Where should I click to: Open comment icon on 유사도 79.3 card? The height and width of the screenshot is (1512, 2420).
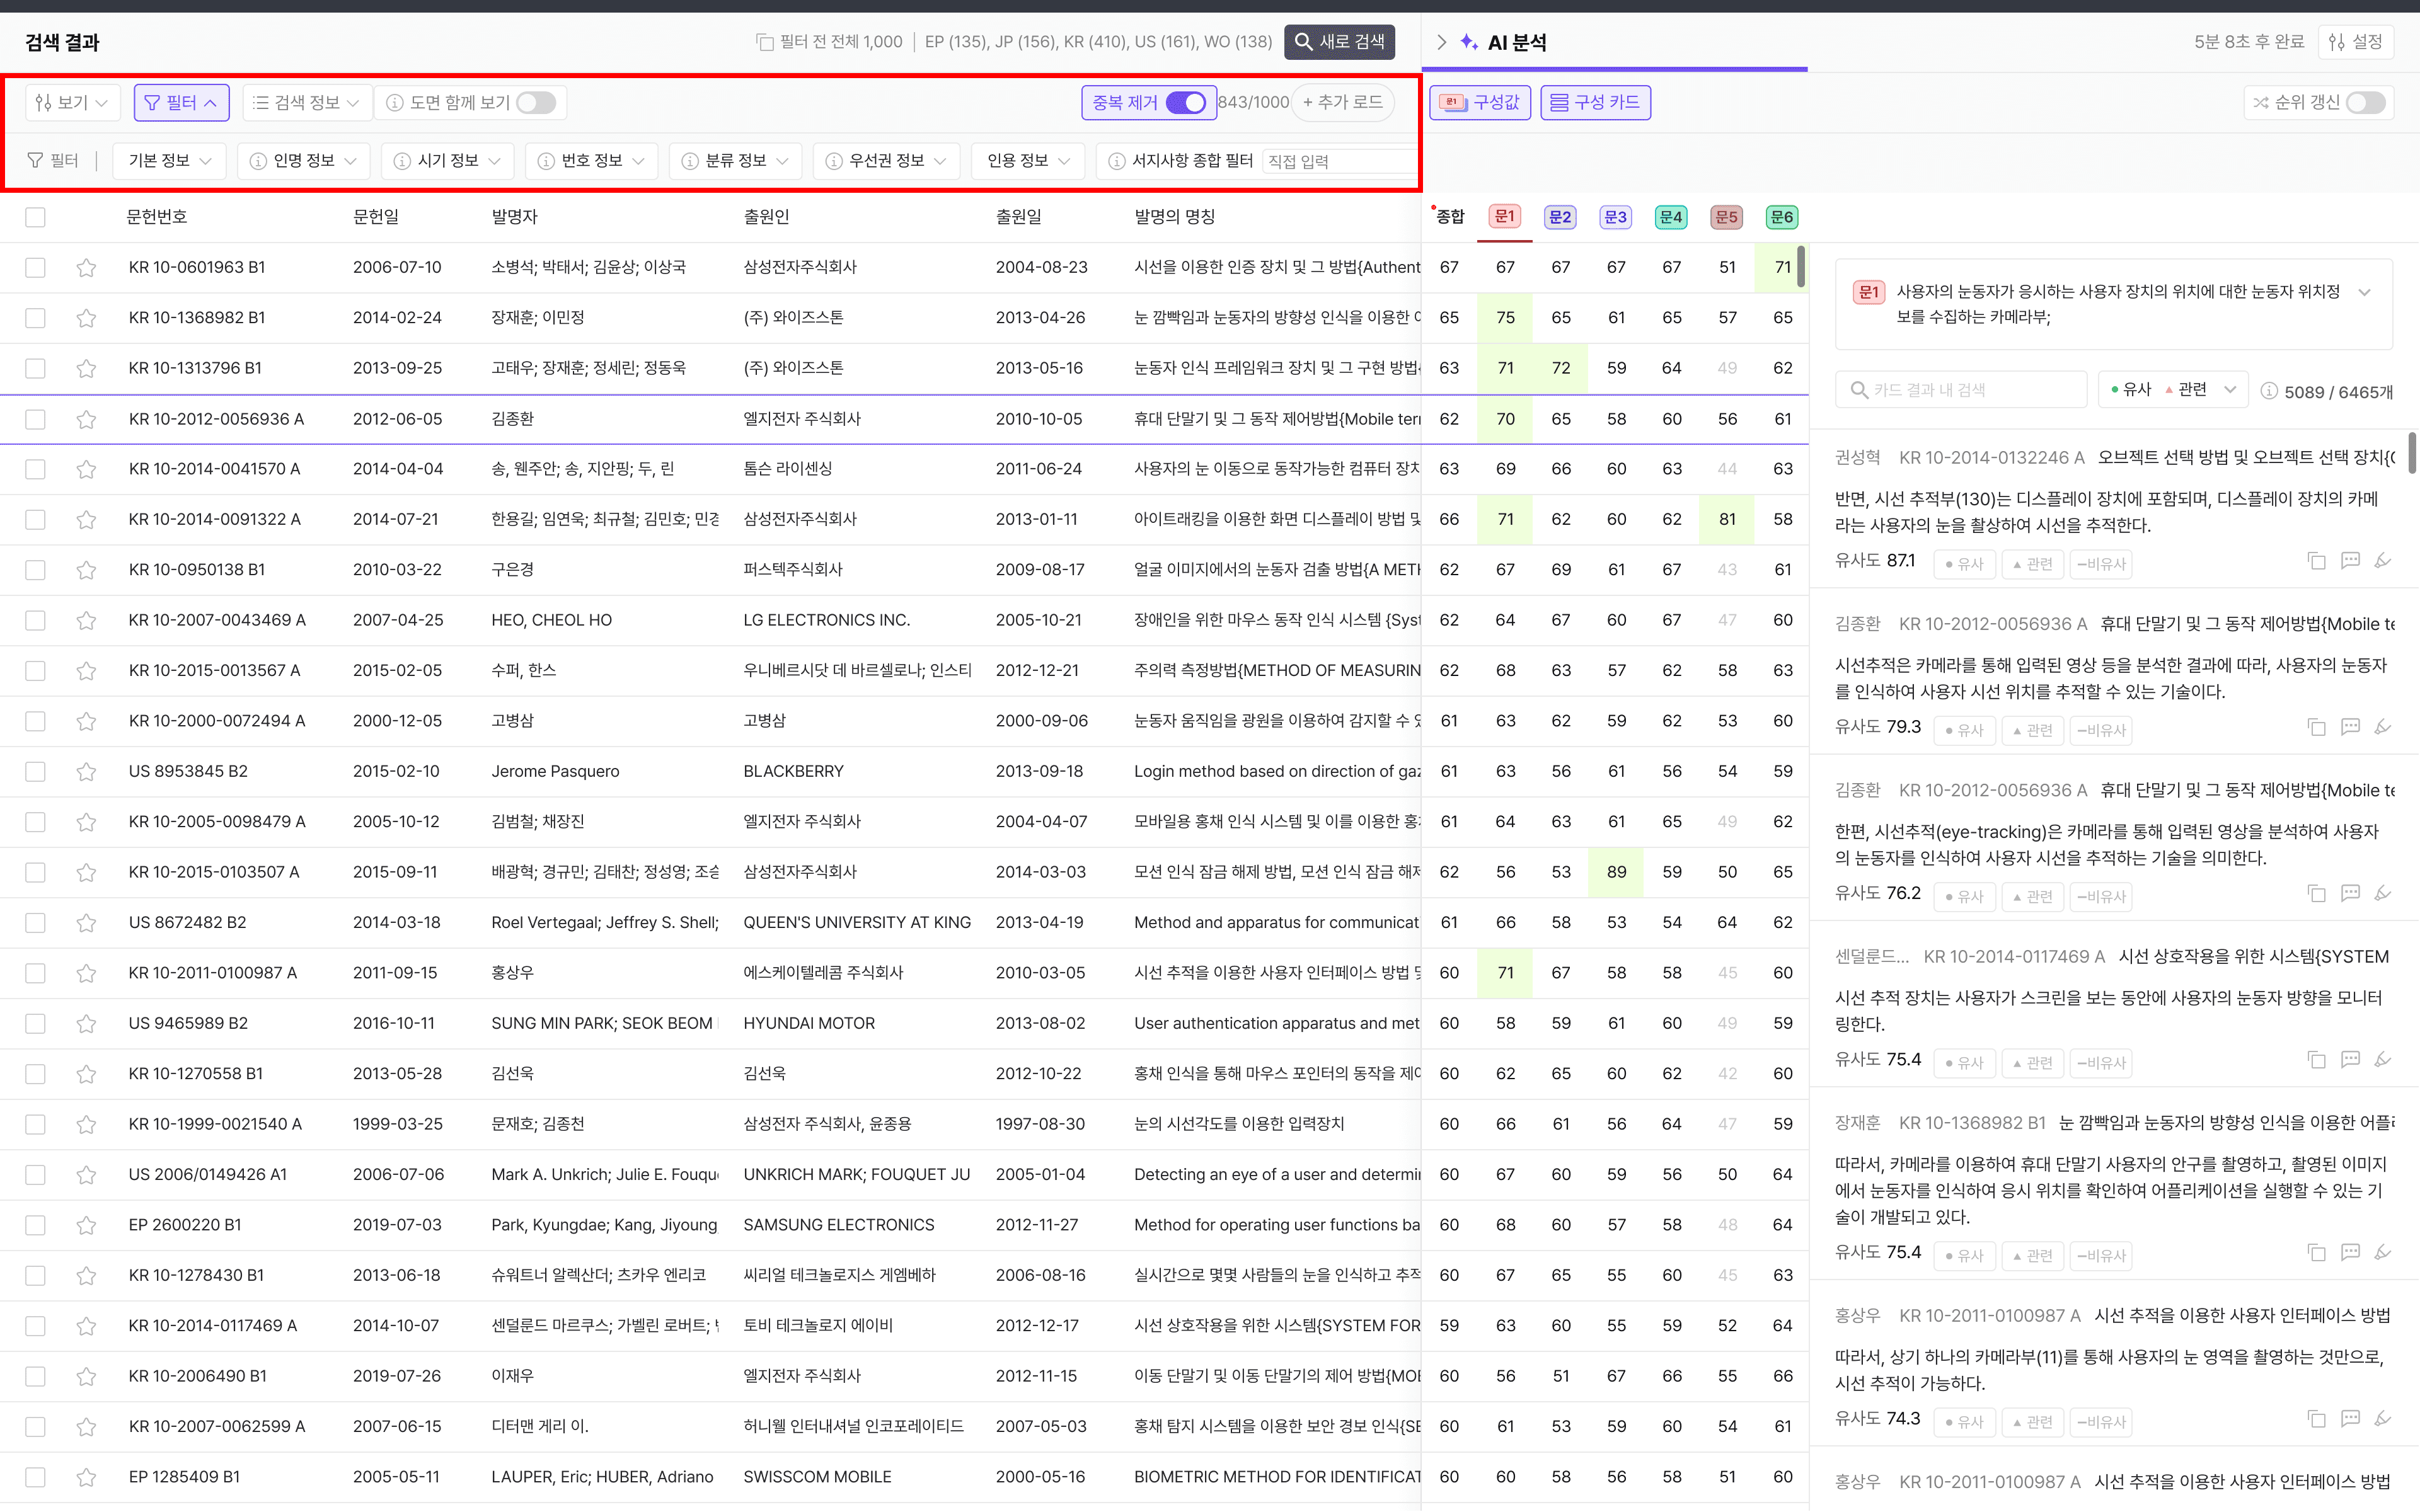click(2350, 727)
